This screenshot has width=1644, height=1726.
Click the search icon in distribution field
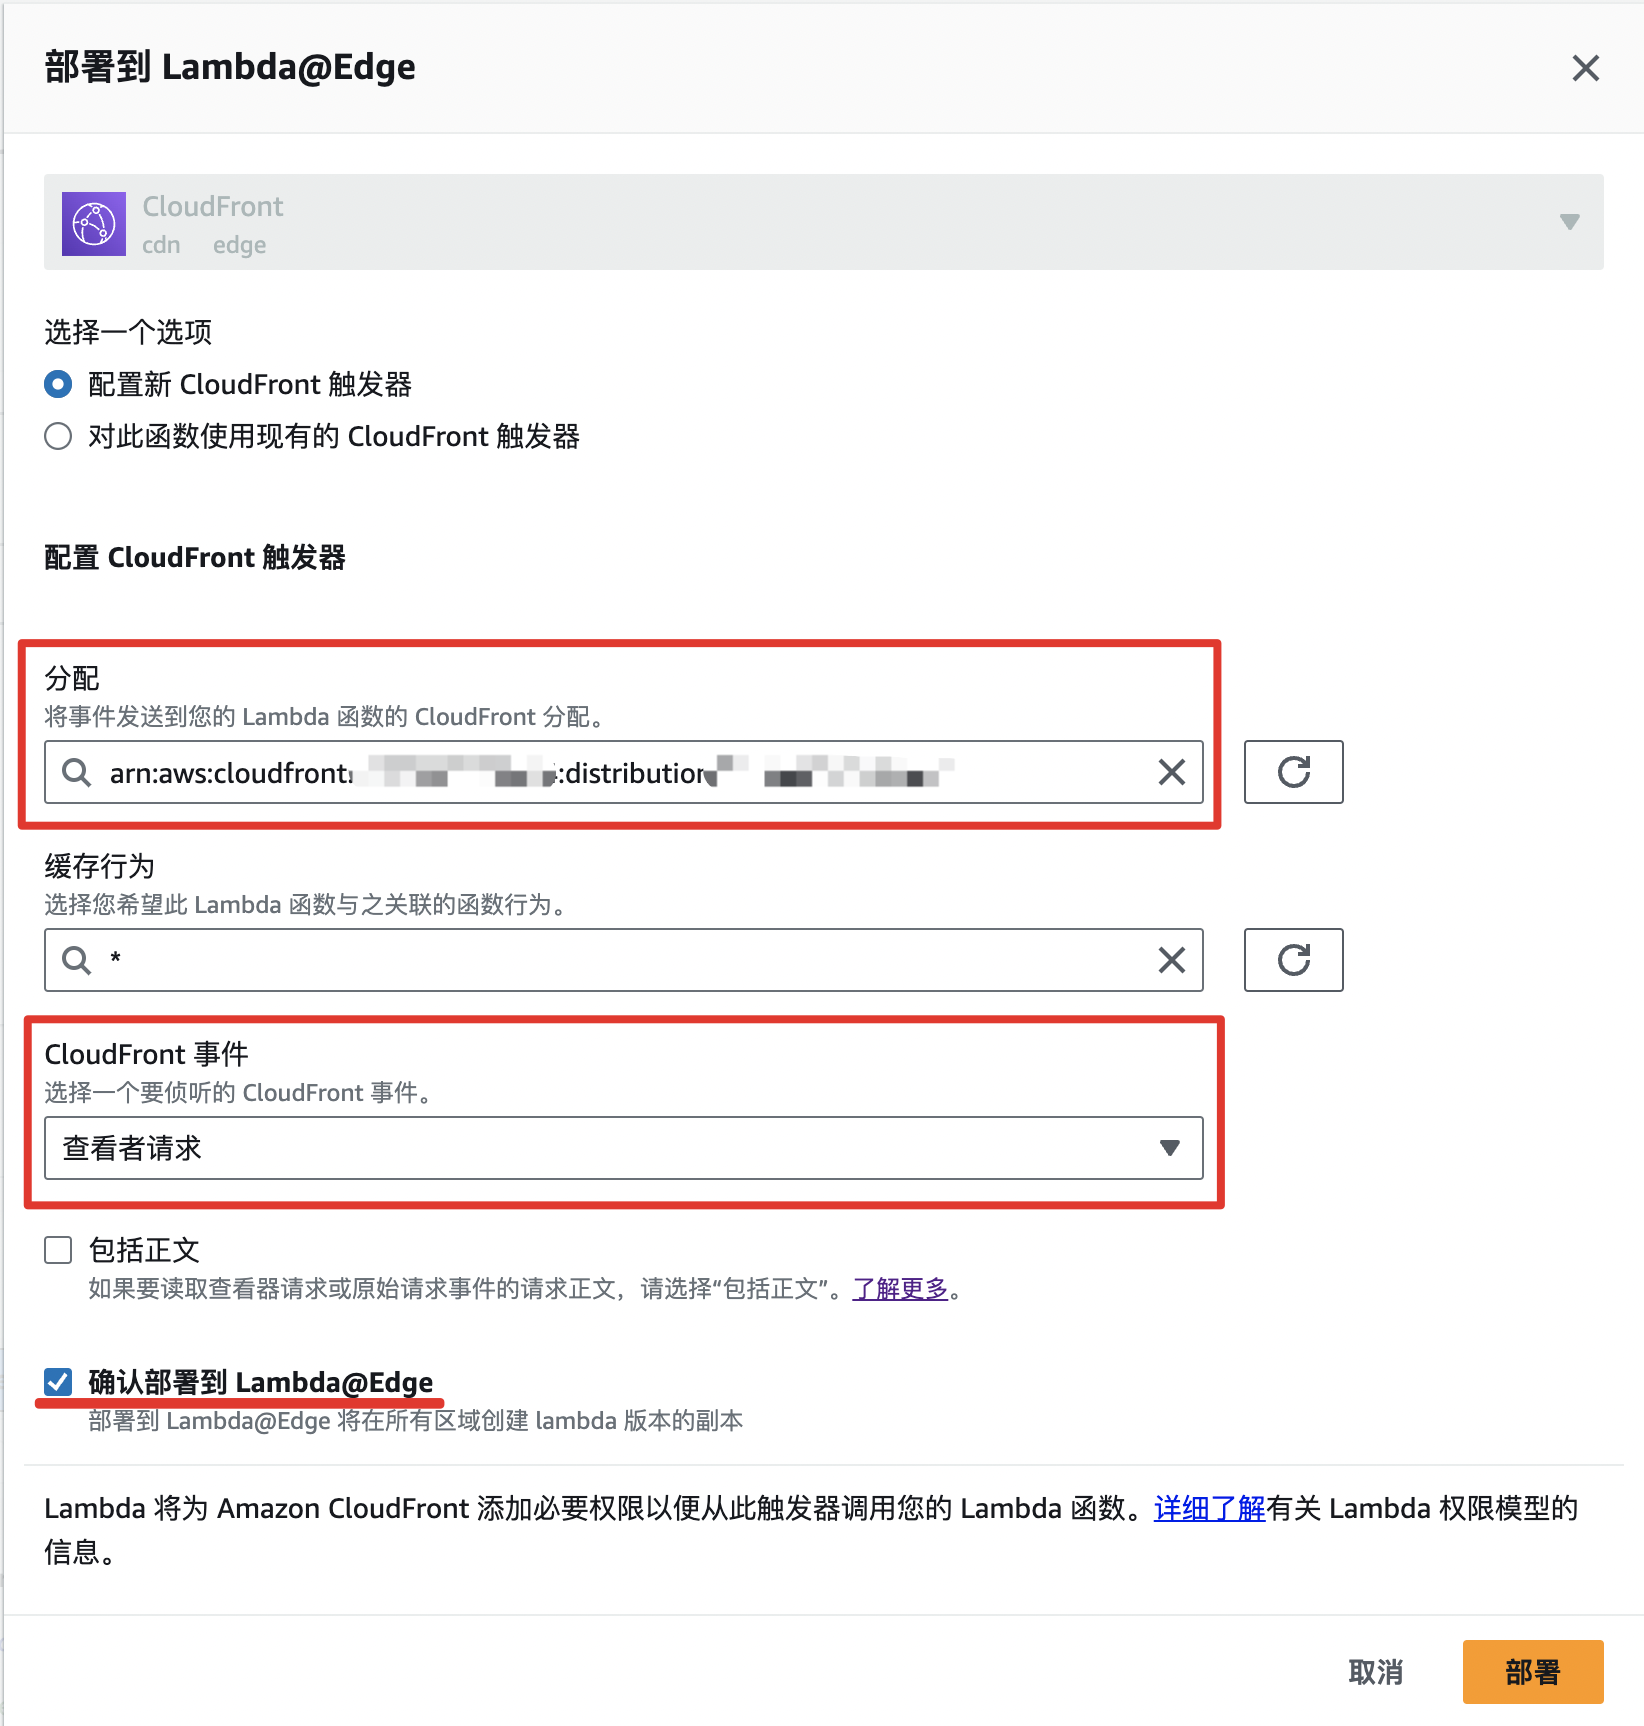(77, 772)
